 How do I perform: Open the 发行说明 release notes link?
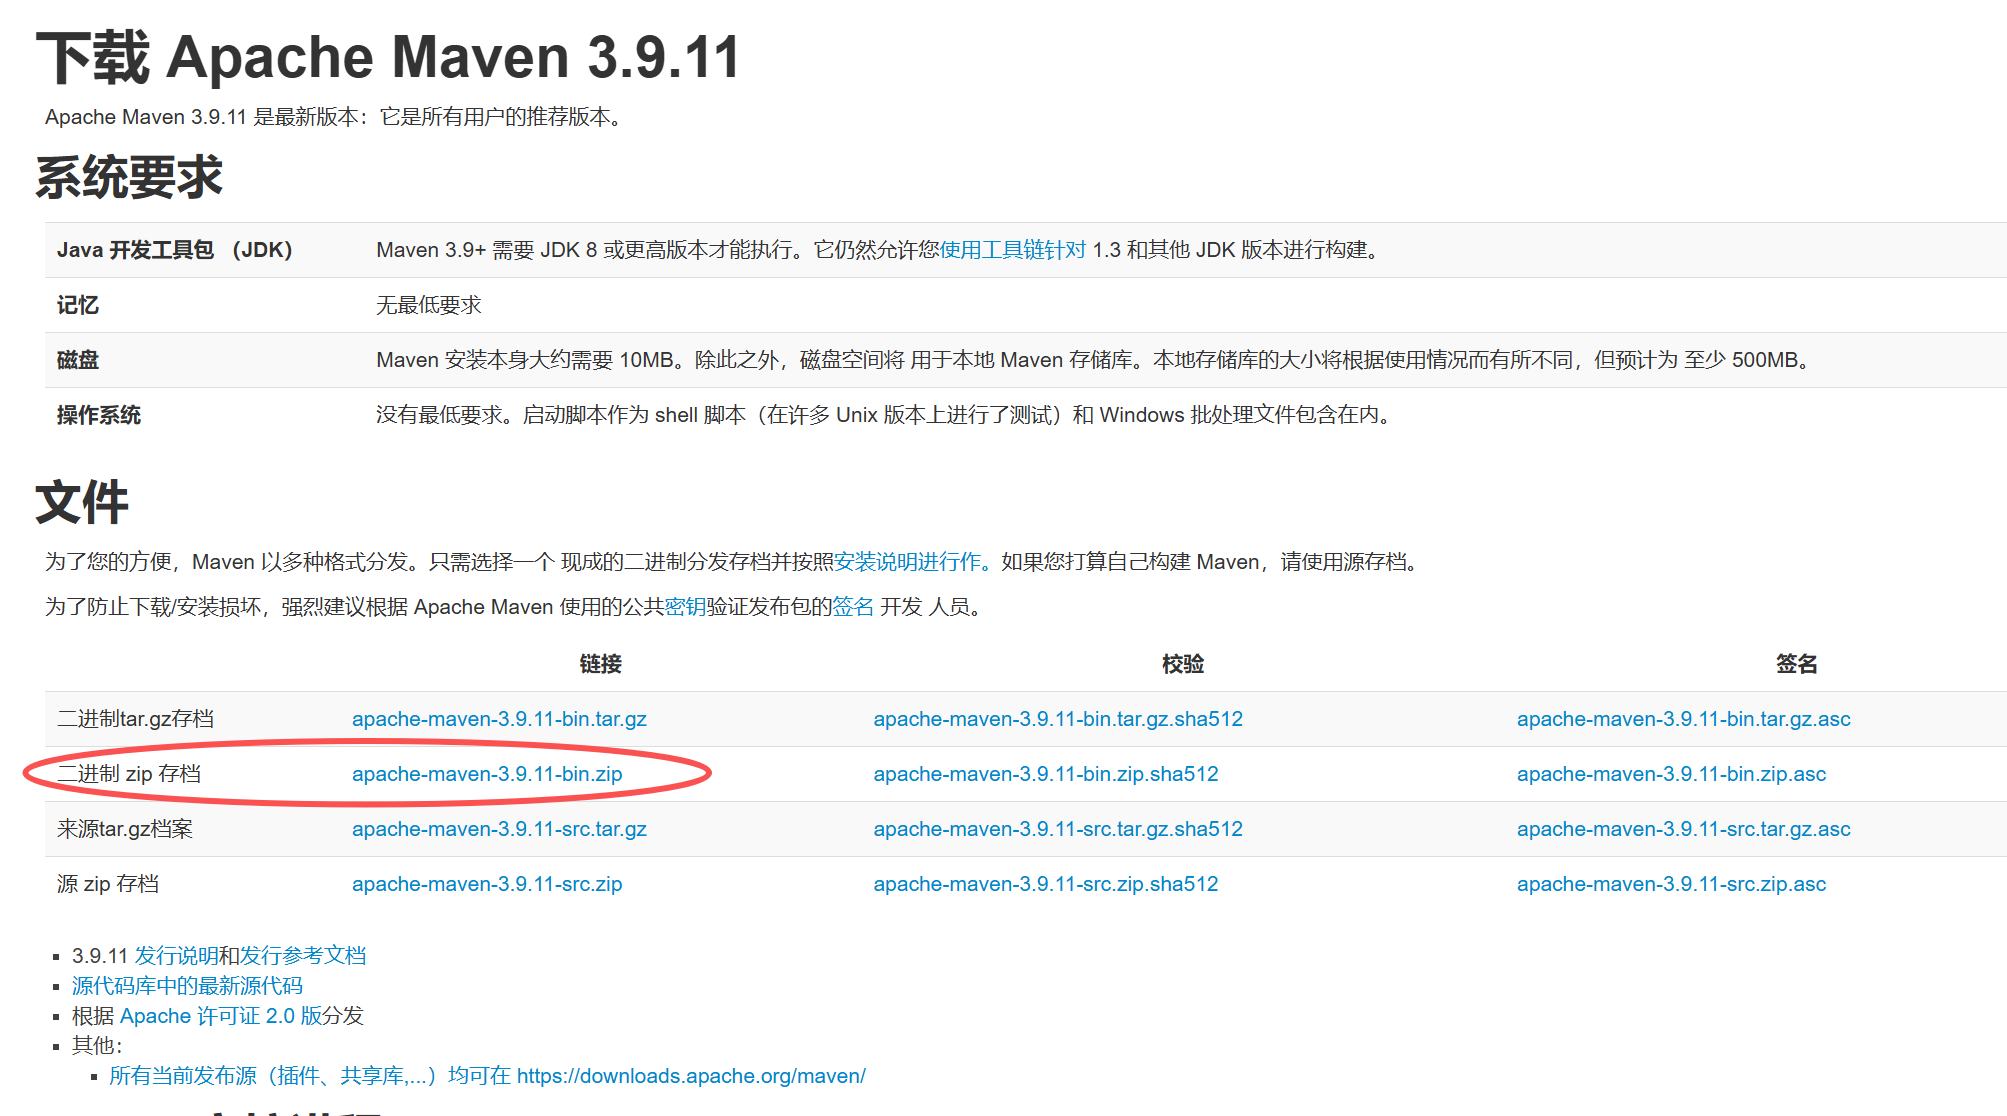pos(176,956)
